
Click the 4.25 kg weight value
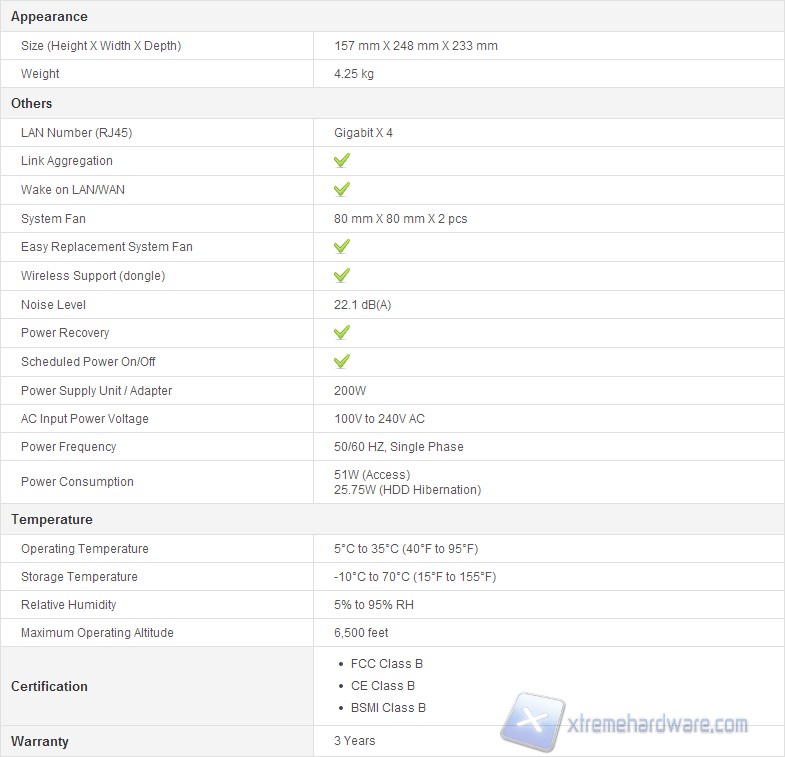[354, 74]
